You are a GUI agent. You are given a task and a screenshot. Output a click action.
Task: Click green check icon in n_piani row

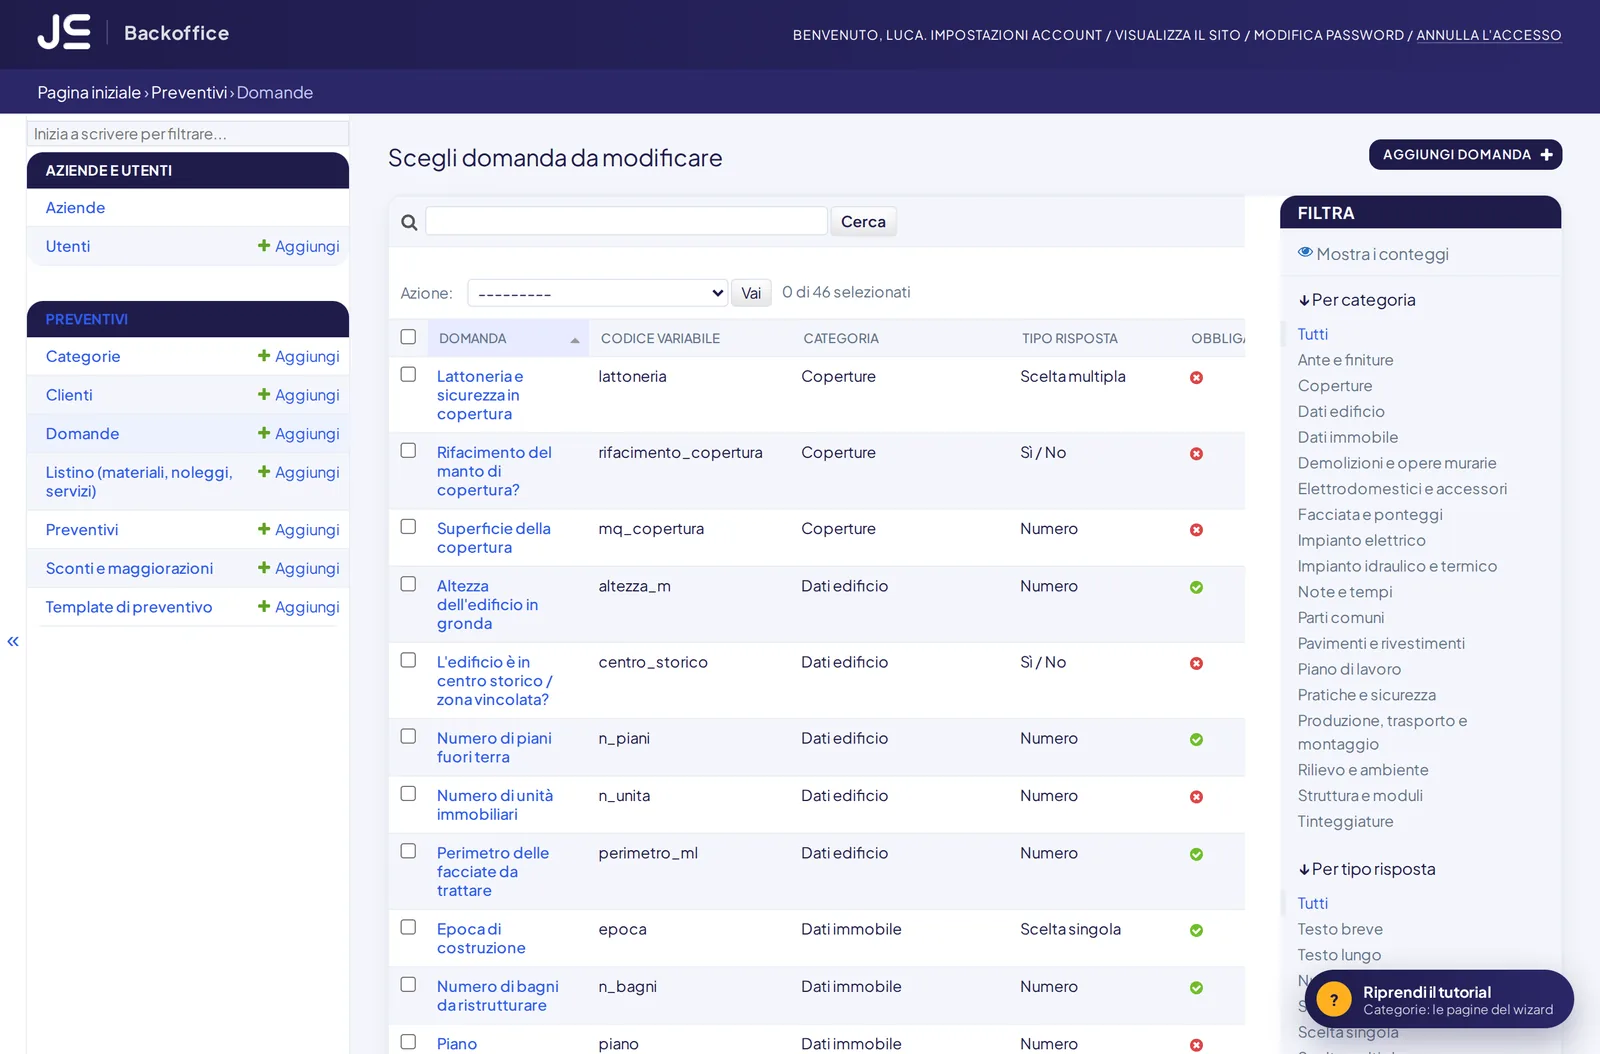click(1196, 739)
